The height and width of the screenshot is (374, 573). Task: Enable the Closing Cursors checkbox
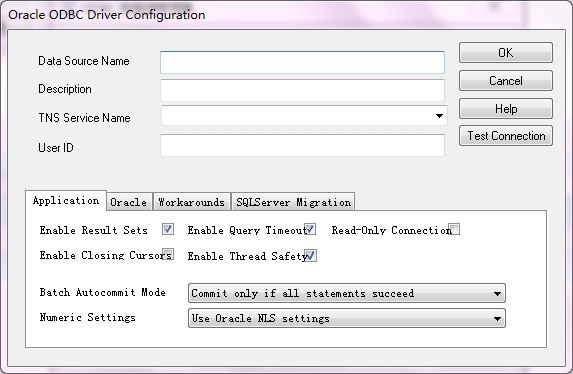pos(168,254)
